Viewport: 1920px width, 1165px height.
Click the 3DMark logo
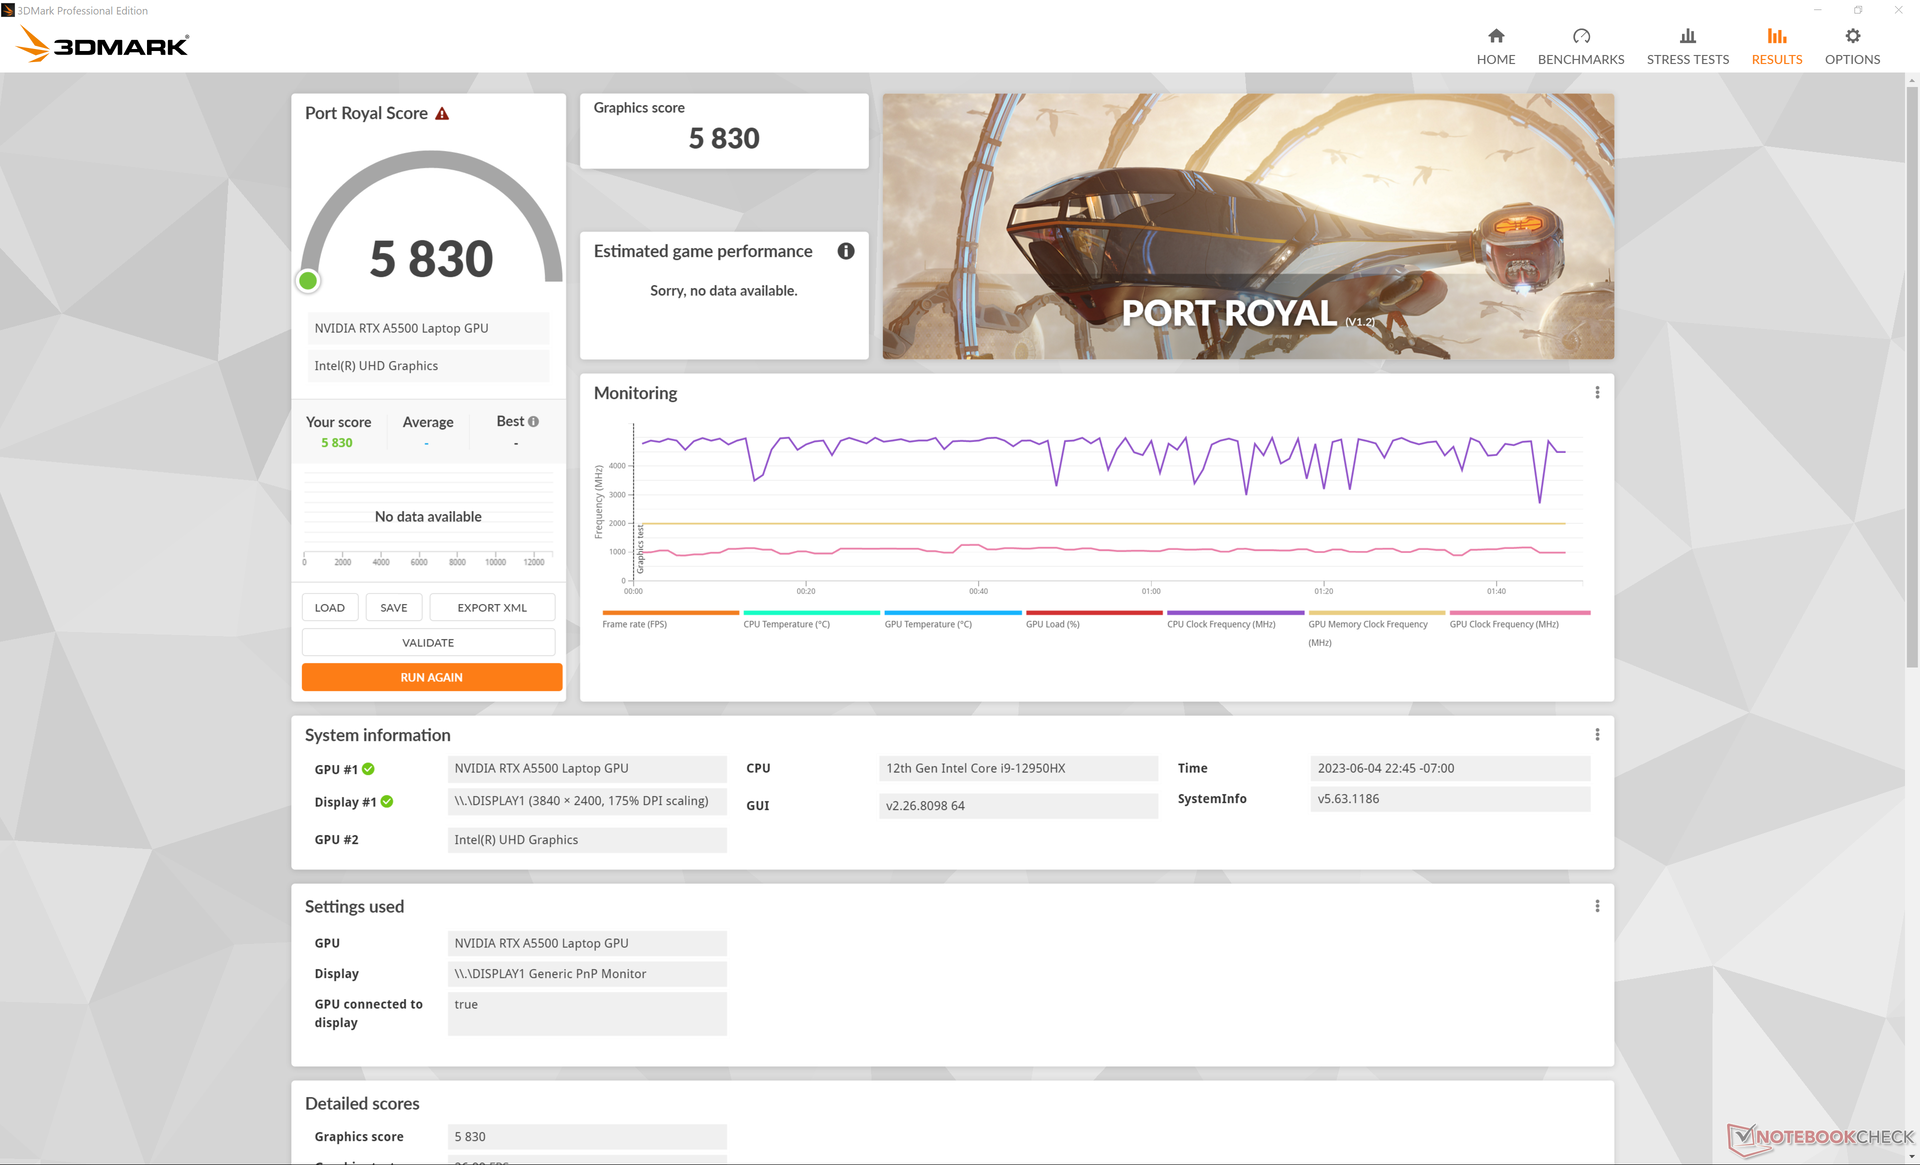point(103,45)
